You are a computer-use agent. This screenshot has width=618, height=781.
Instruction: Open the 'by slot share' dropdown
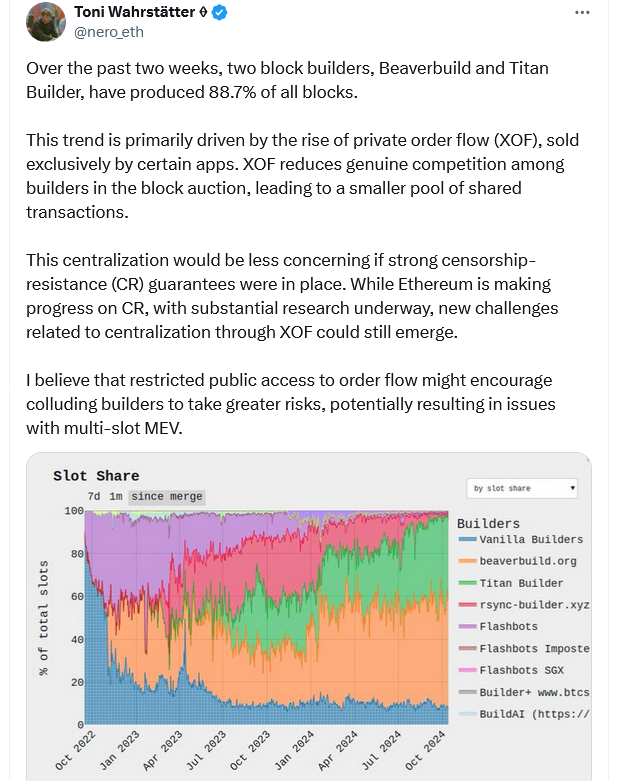pos(522,488)
